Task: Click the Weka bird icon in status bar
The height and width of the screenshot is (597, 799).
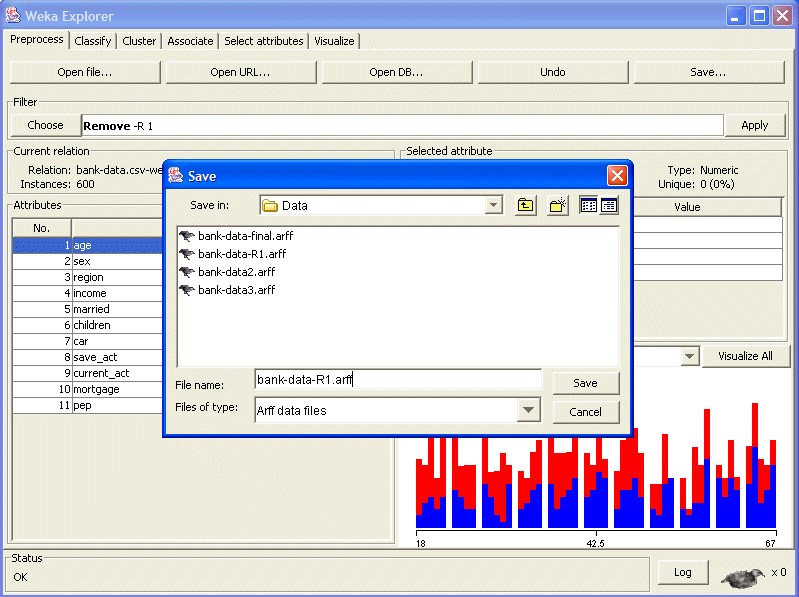Action: pos(741,576)
